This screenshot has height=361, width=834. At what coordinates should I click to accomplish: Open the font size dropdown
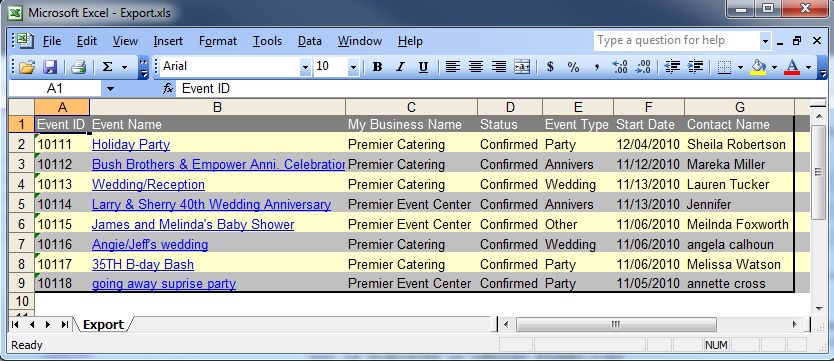coord(353,67)
